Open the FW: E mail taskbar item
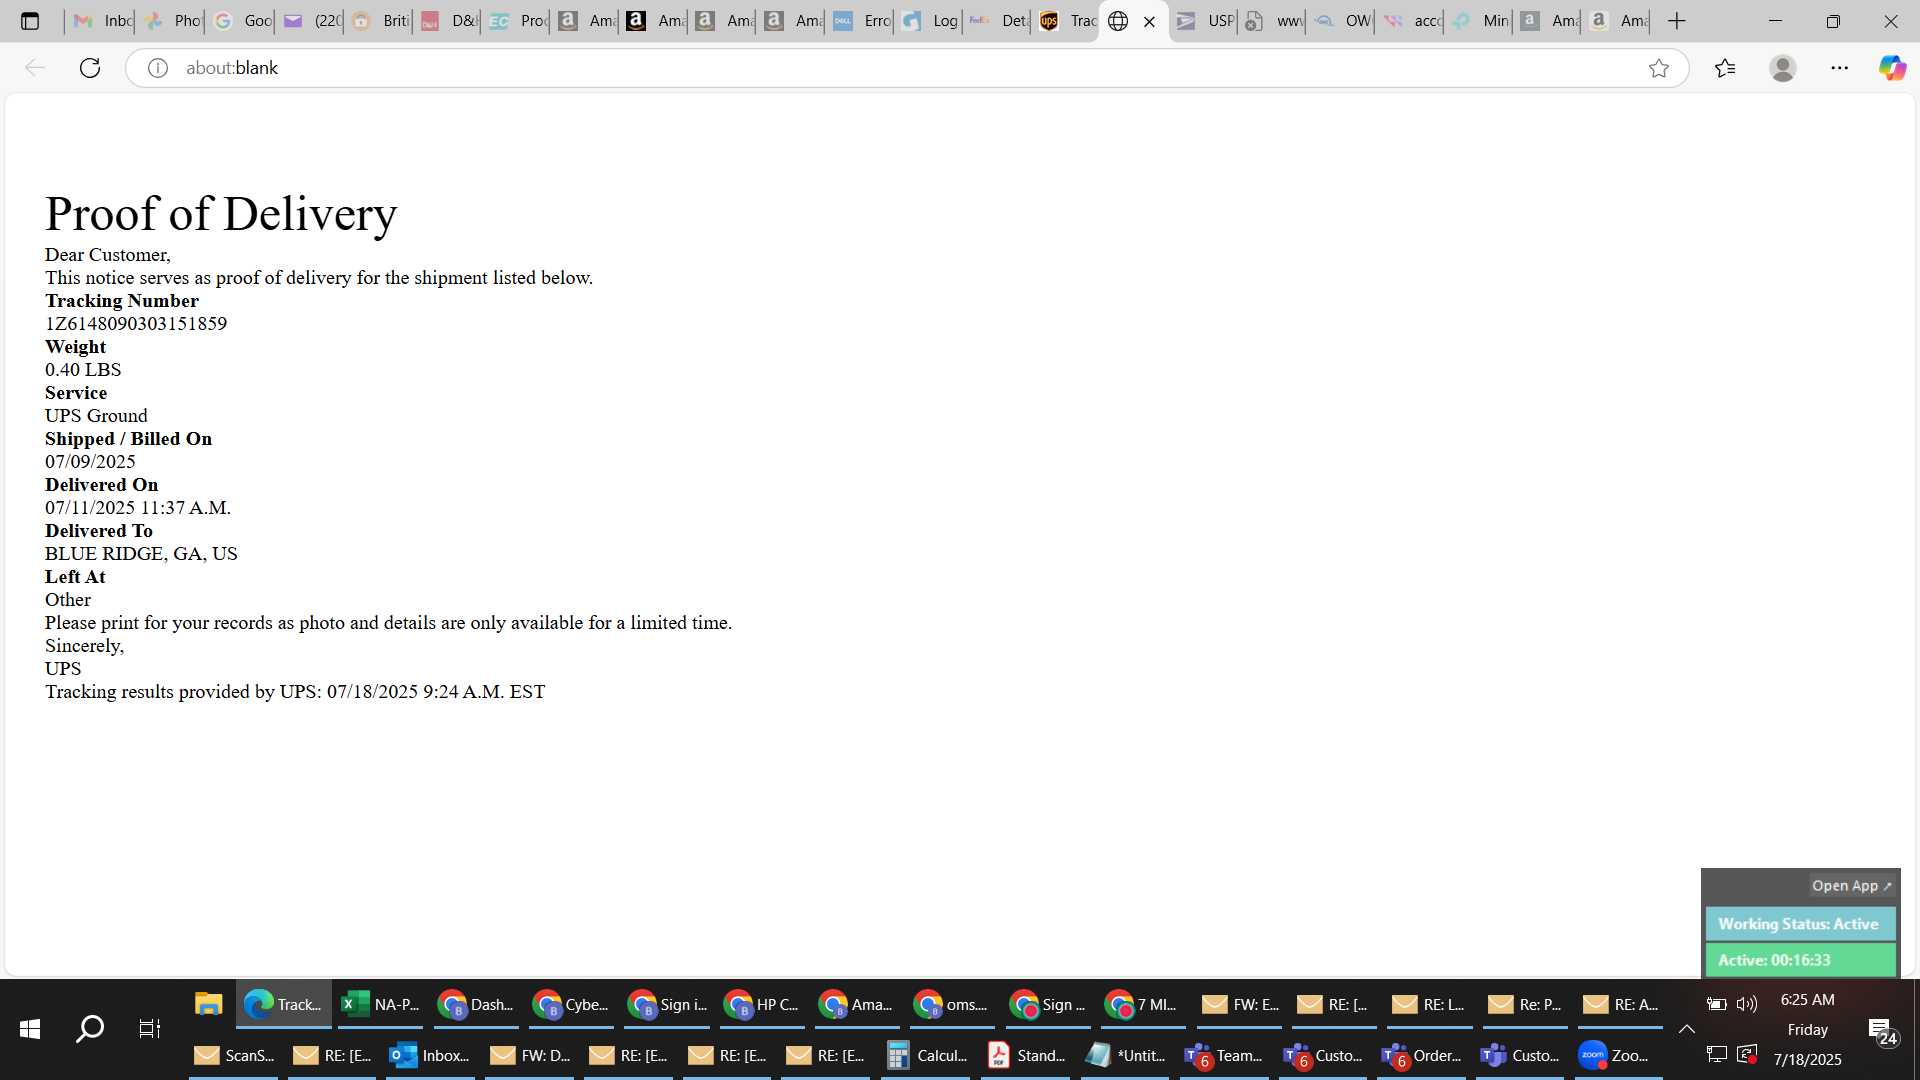 click(x=1241, y=1004)
